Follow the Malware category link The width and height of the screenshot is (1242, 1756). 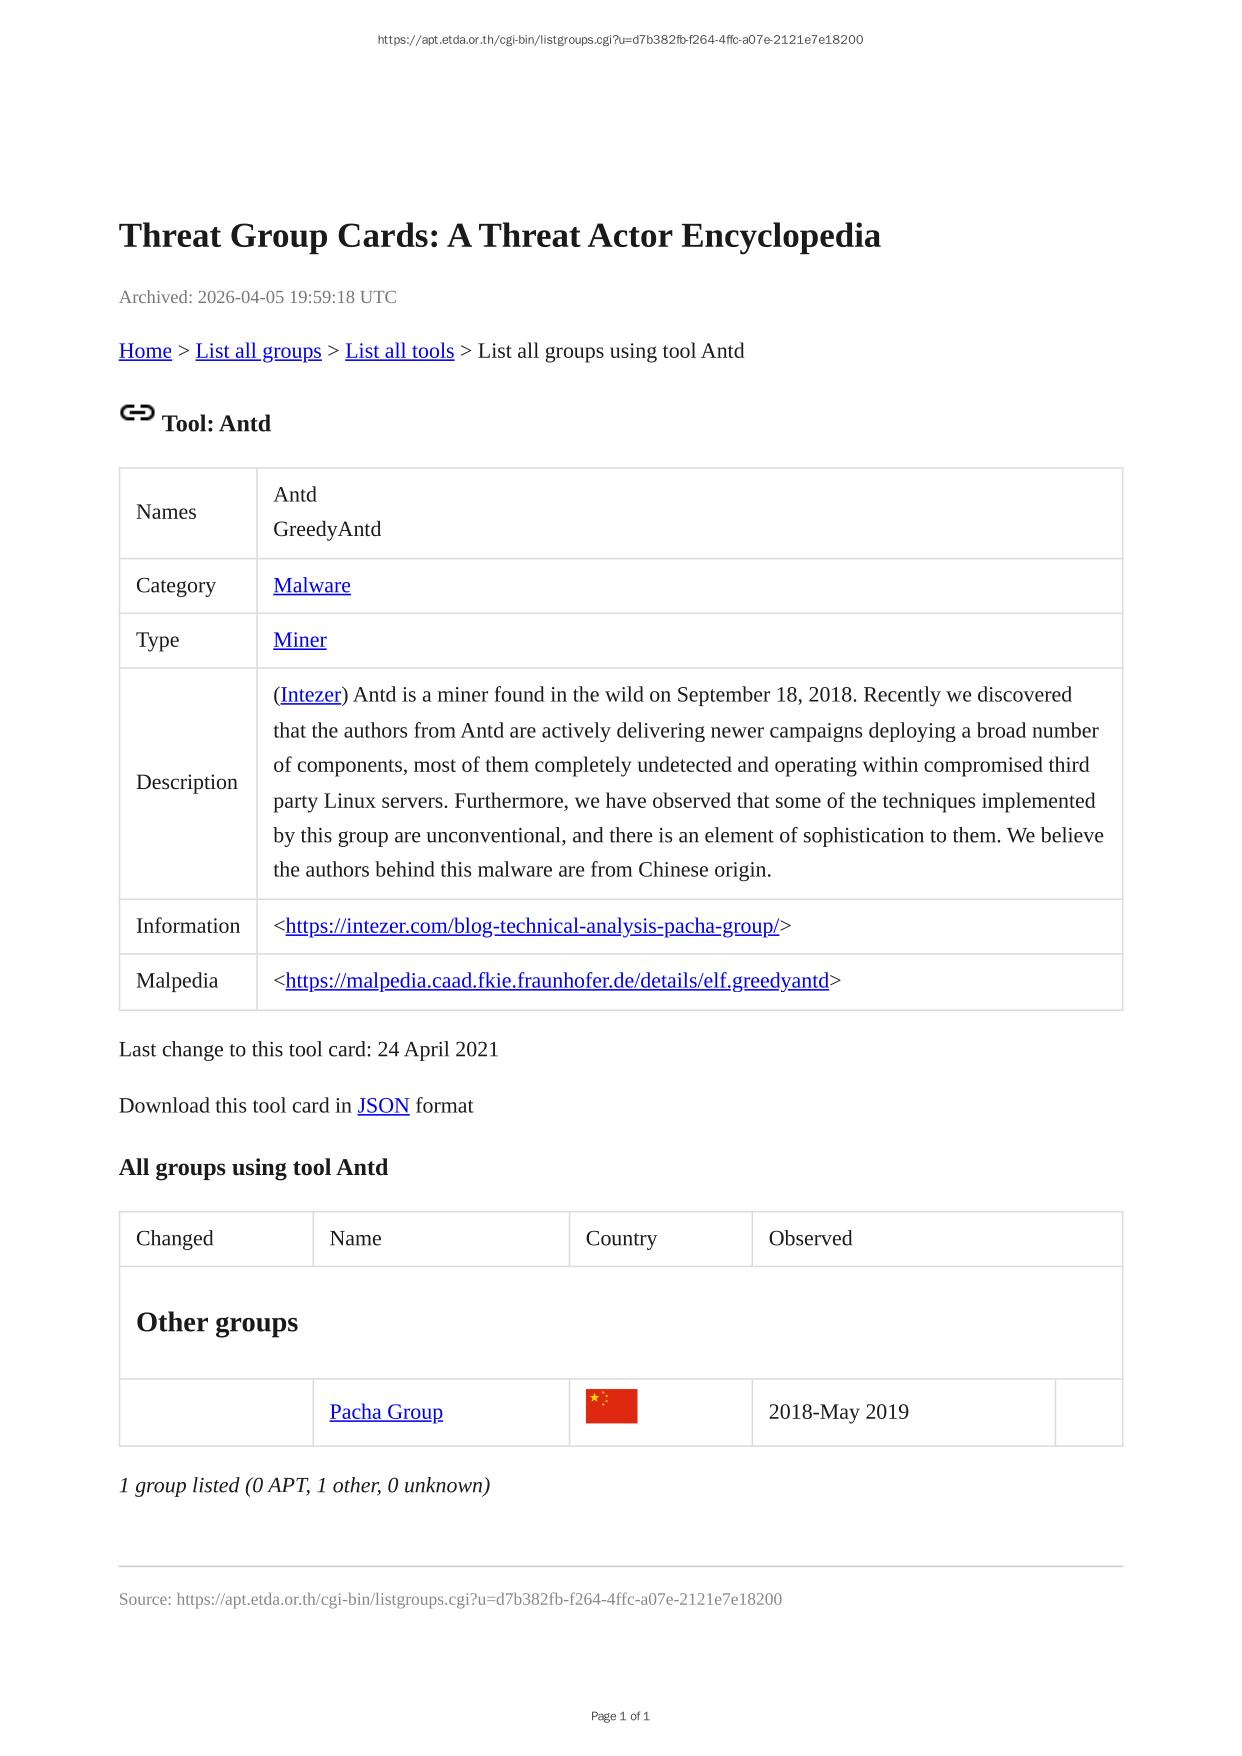(312, 585)
